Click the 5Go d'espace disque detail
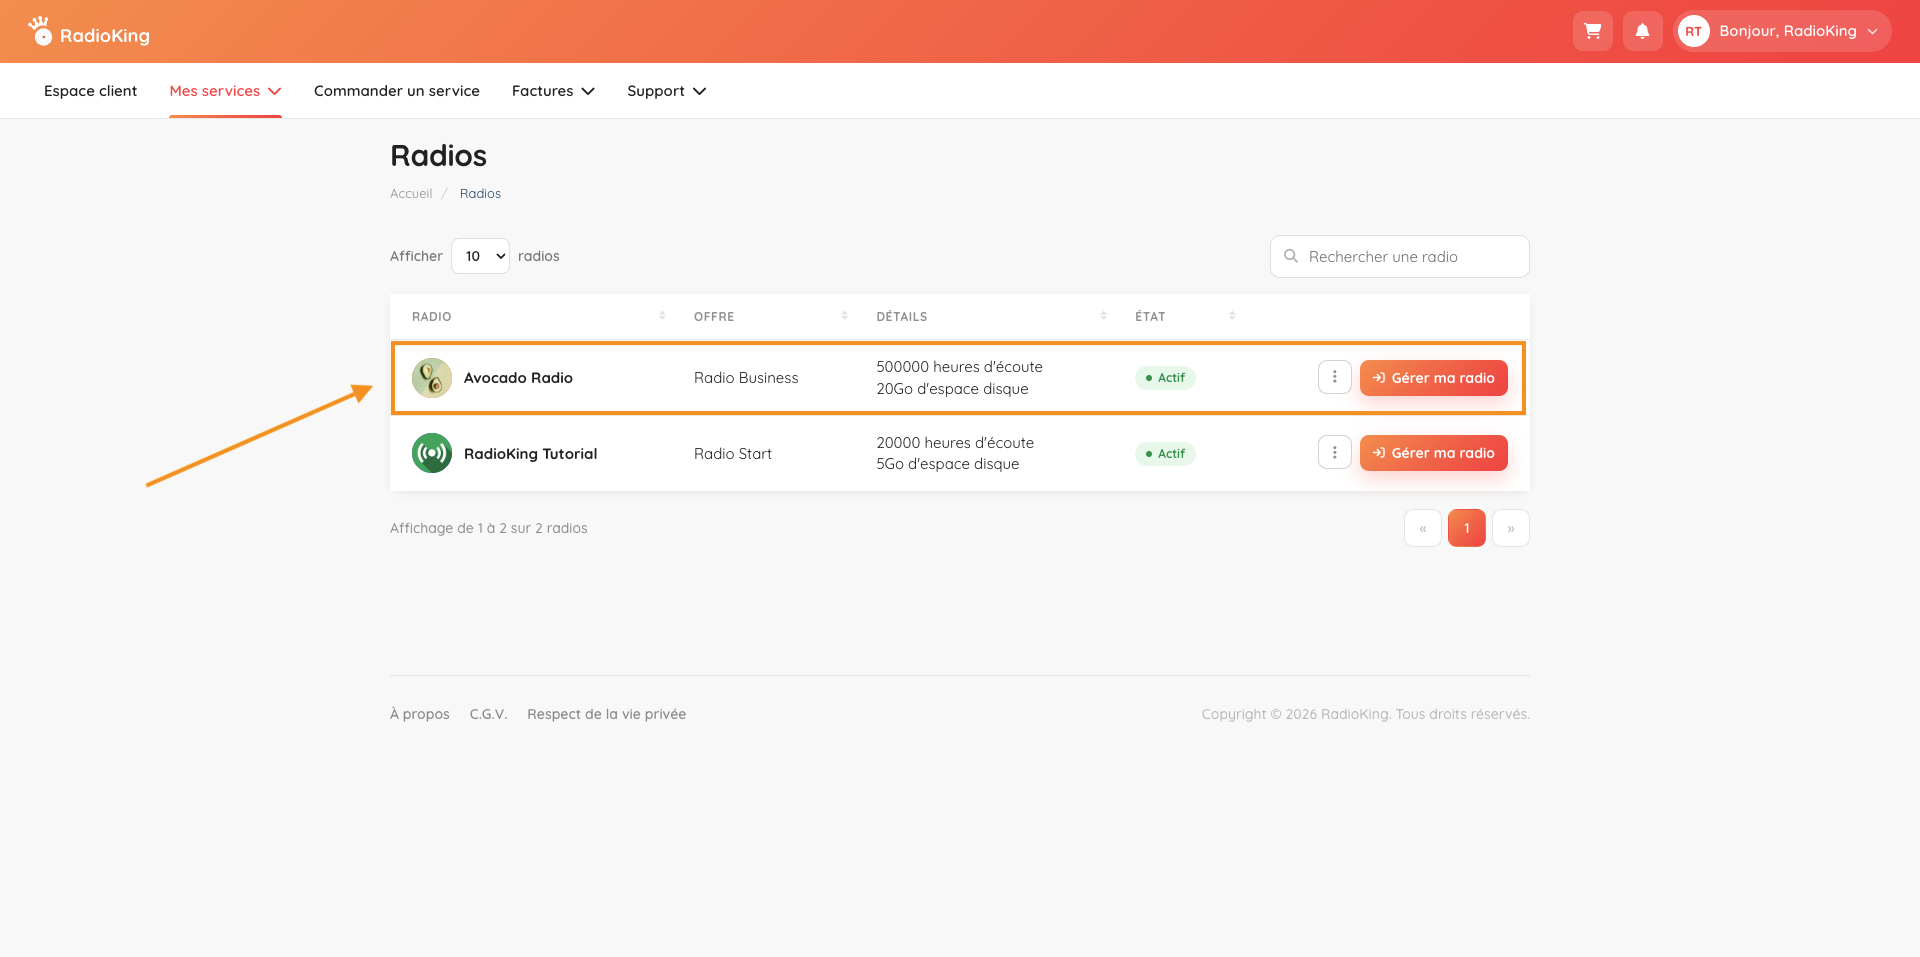The width and height of the screenshot is (1920, 957). 948,464
